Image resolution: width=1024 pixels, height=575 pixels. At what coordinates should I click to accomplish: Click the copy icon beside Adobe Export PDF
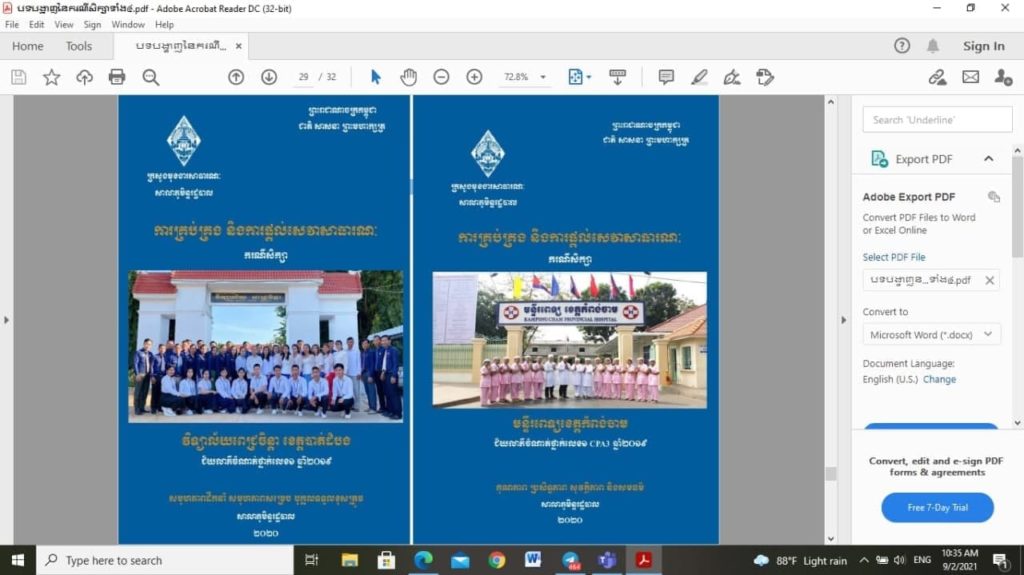(994, 197)
